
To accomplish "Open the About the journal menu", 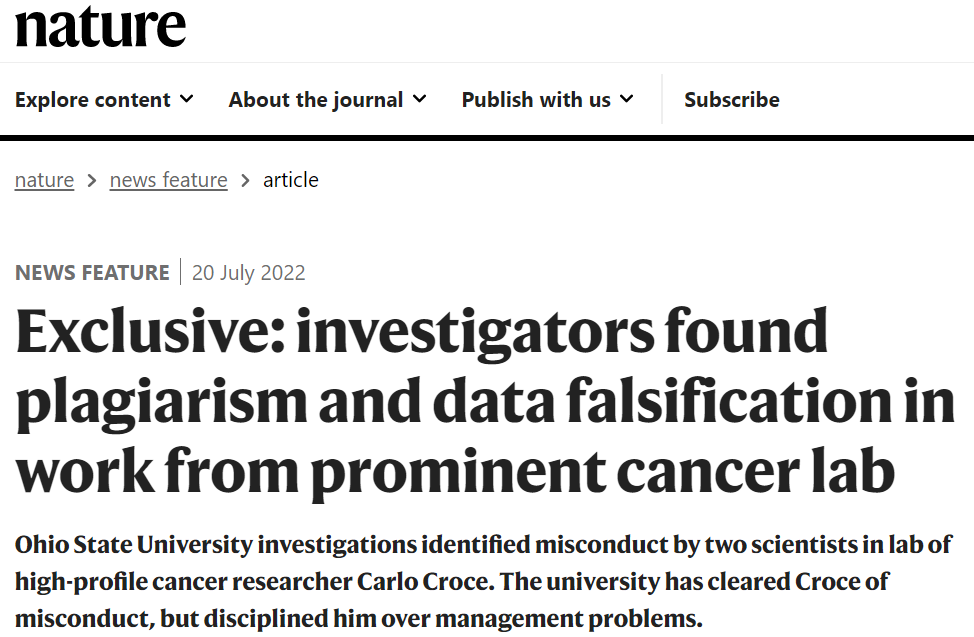I will 316,100.
